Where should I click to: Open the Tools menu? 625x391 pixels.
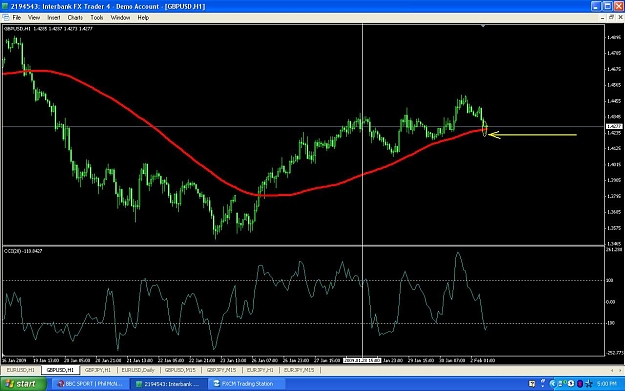pyautogui.click(x=97, y=18)
